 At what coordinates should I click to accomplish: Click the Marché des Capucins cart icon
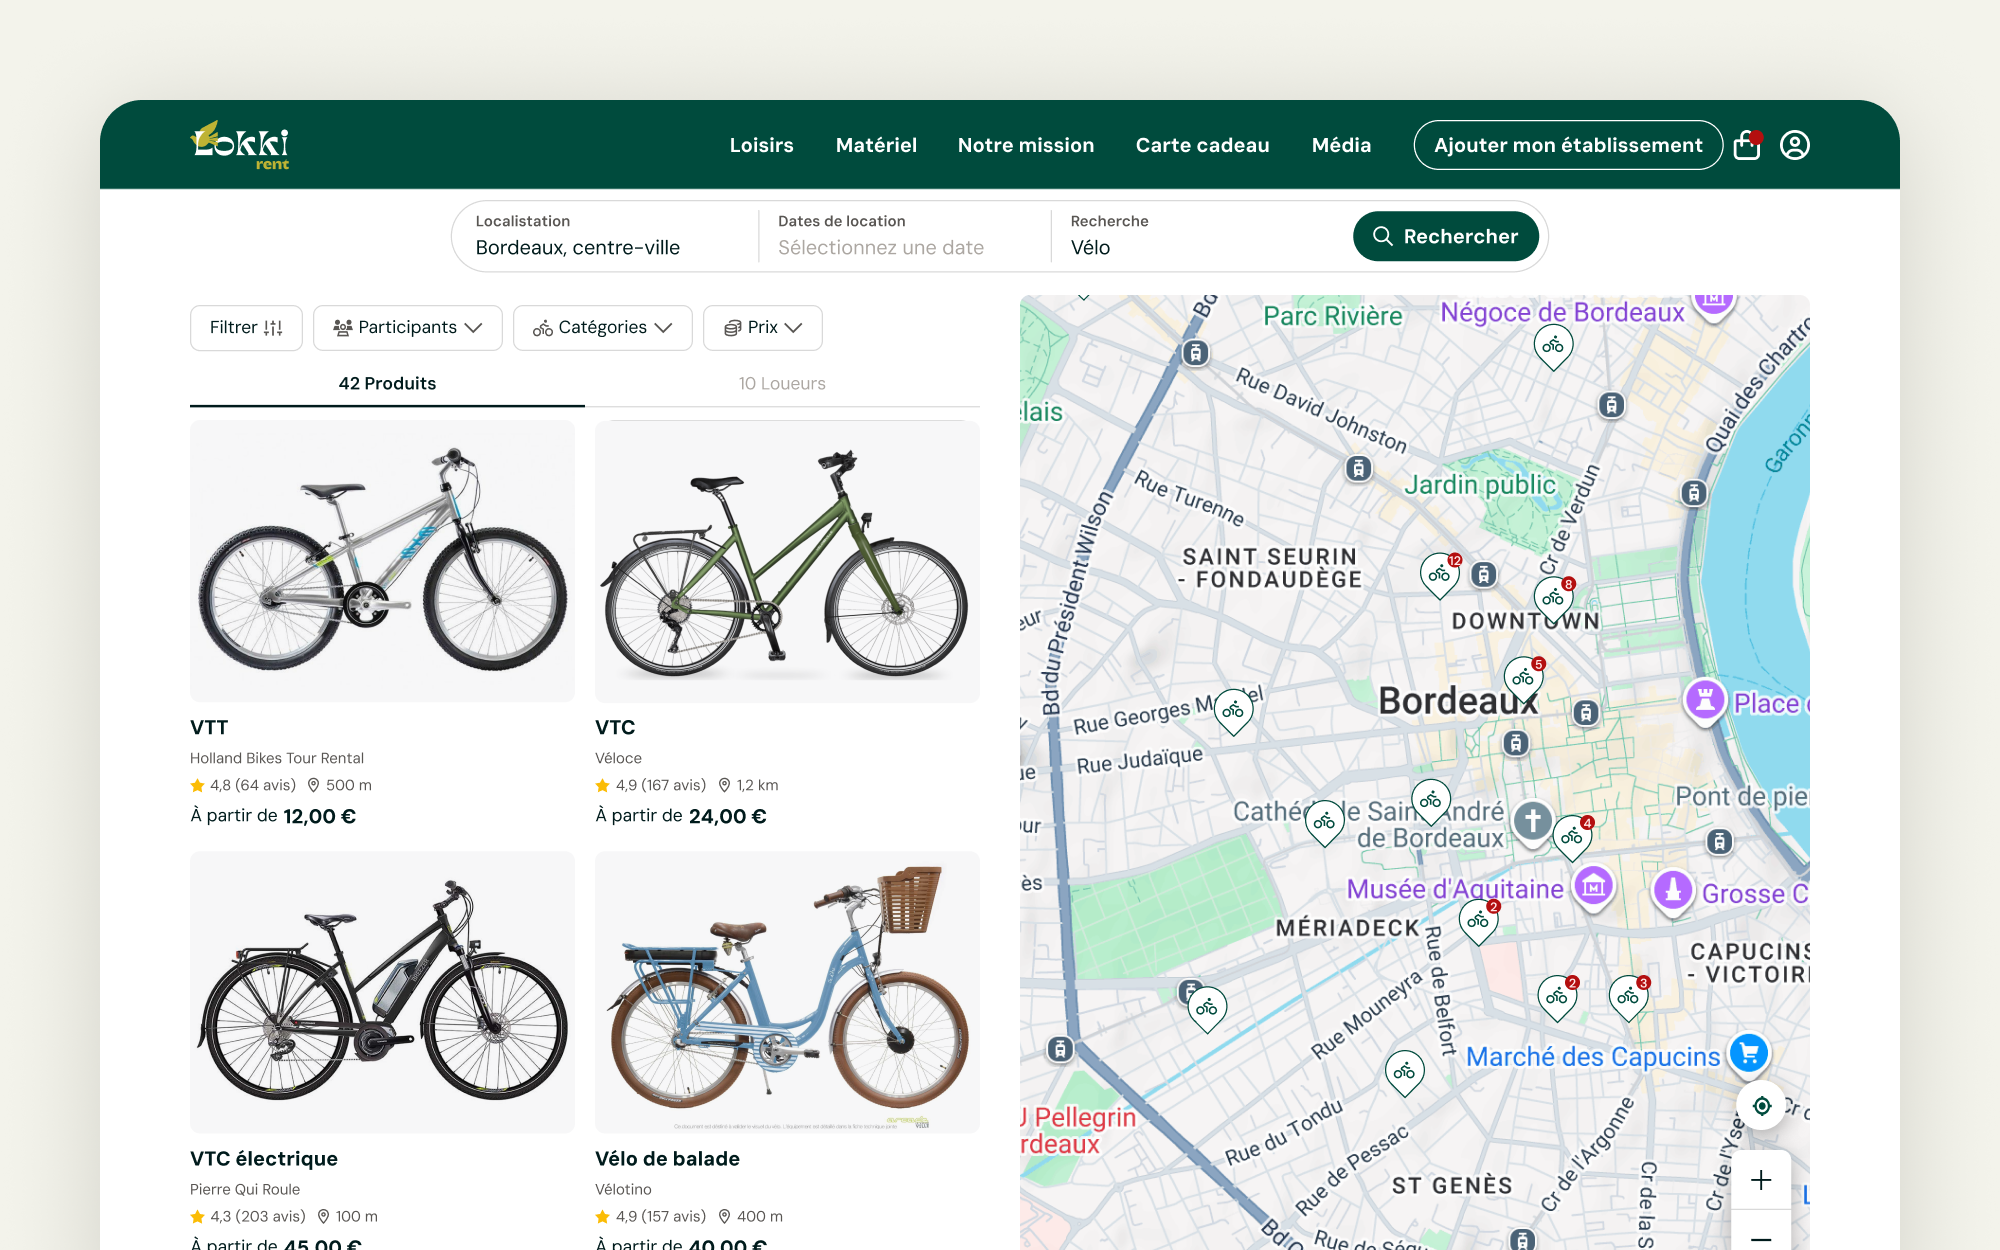pyautogui.click(x=1749, y=1052)
